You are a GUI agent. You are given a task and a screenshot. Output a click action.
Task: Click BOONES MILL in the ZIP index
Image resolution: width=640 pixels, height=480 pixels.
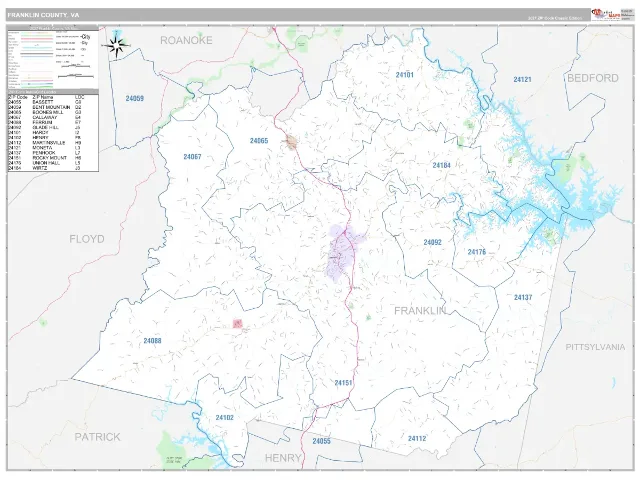pyautogui.click(x=48, y=112)
